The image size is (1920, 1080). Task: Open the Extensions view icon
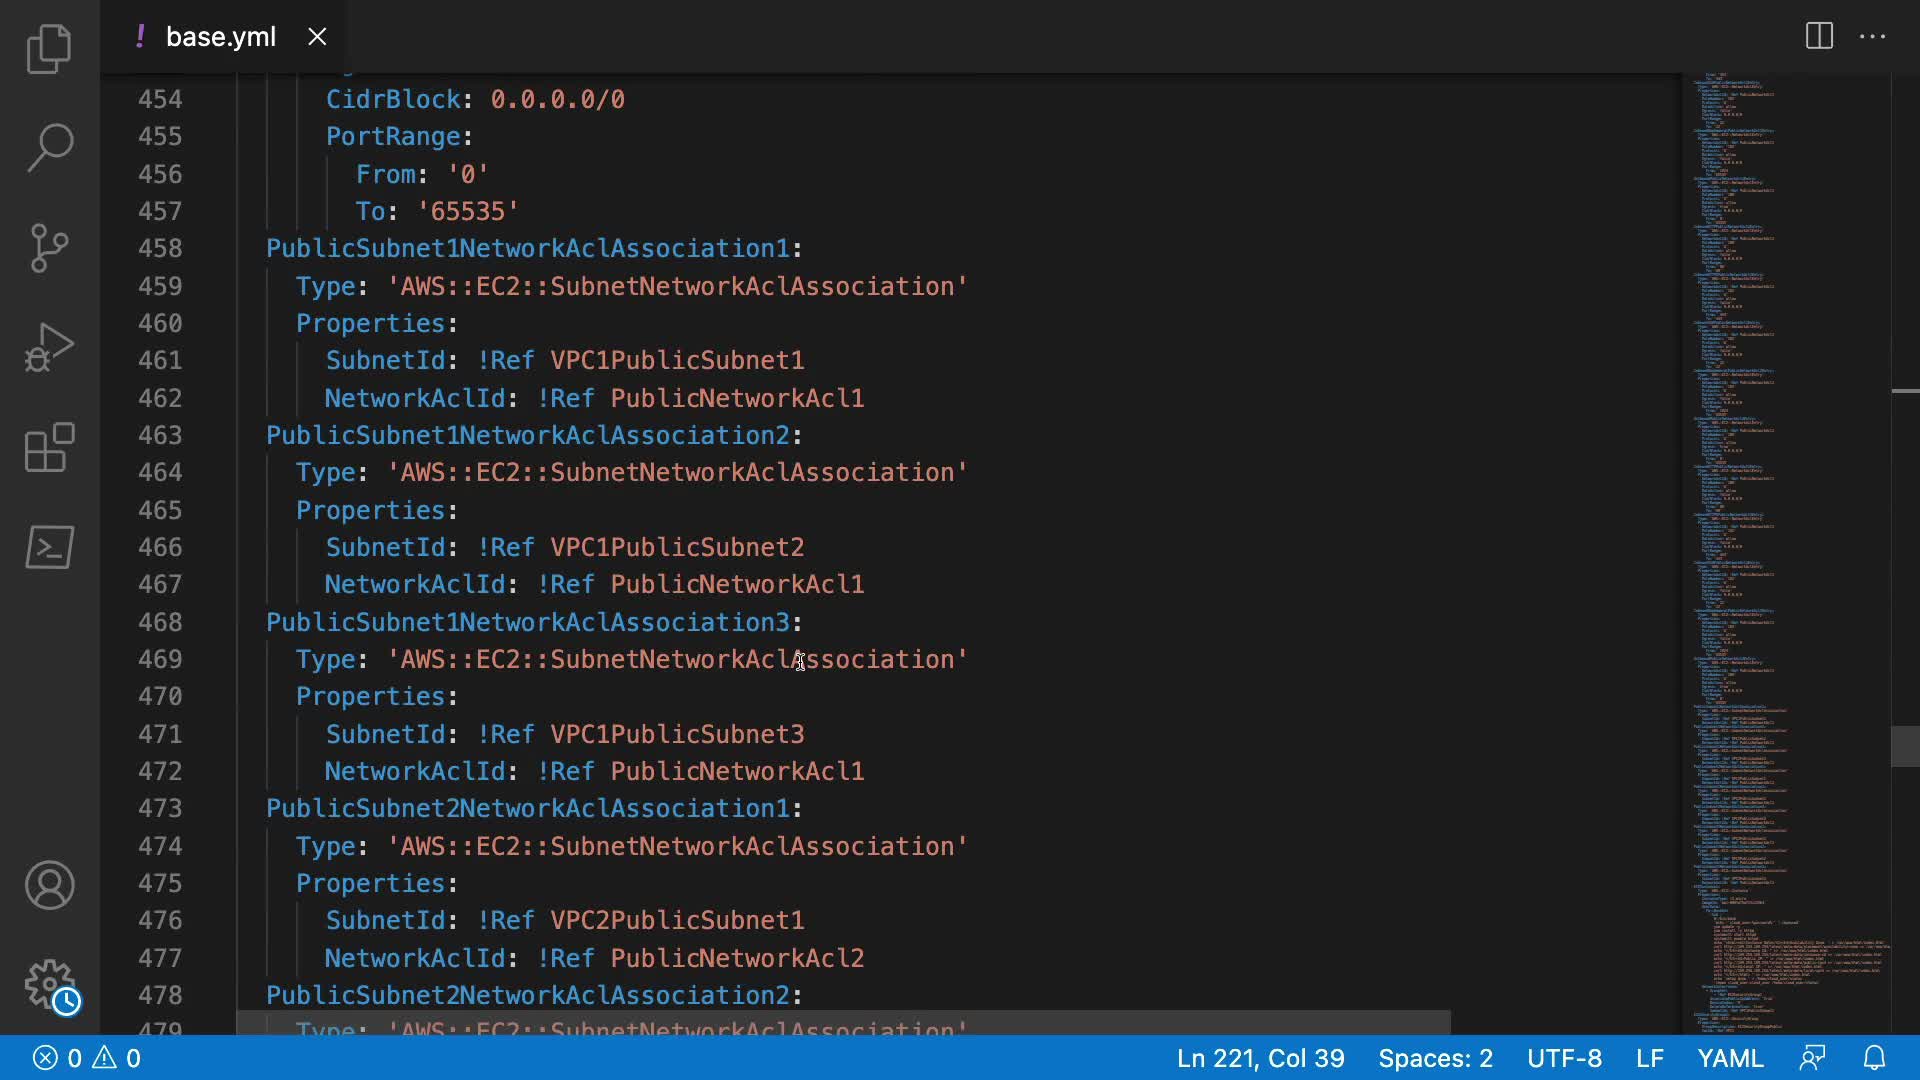pyautogui.click(x=49, y=447)
